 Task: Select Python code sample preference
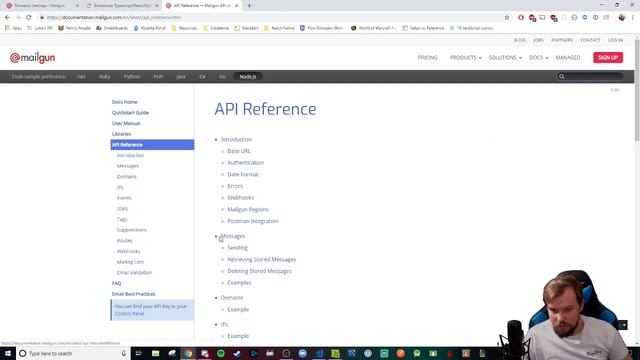point(132,77)
